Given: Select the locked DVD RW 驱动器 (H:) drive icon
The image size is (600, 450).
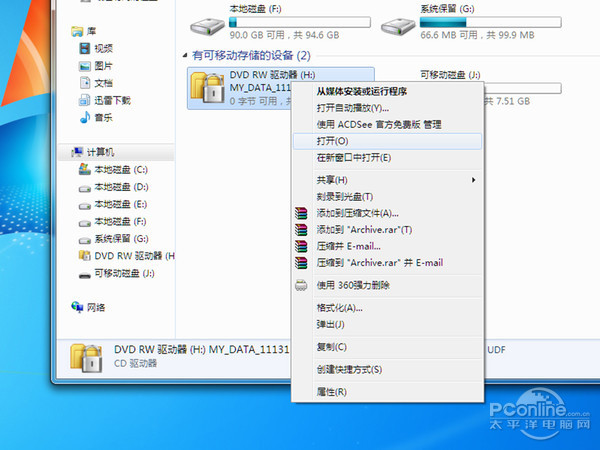Looking at the screenshot, I should pos(207,88).
